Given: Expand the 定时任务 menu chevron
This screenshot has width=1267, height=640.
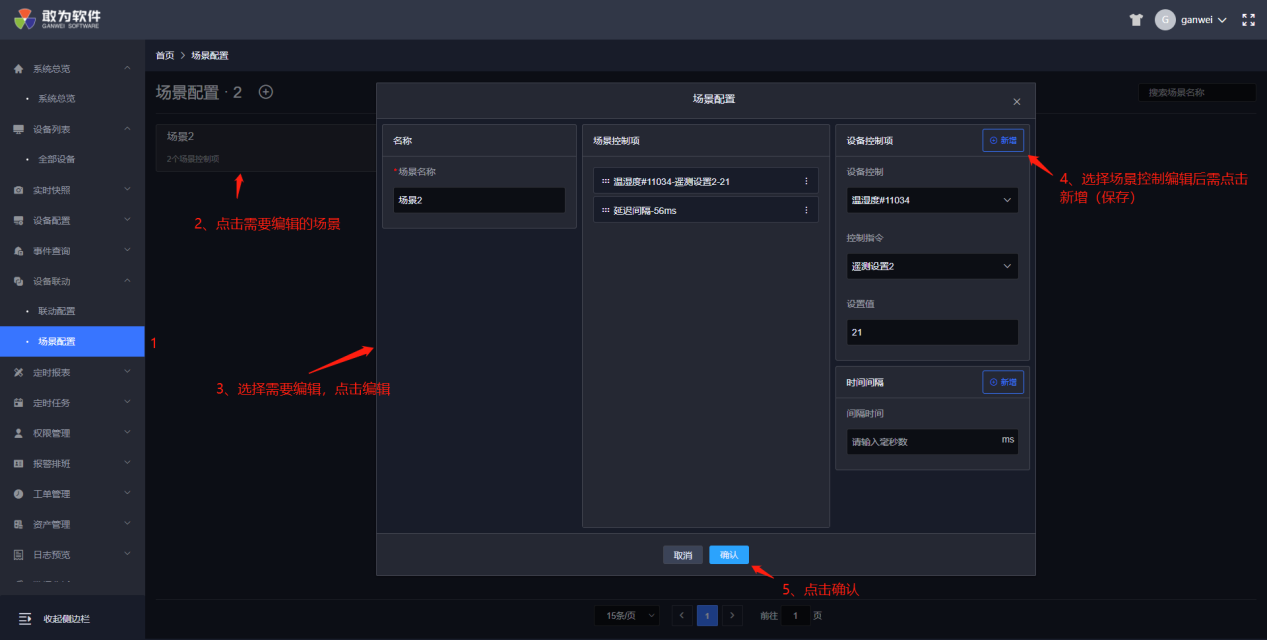Looking at the screenshot, I should coord(127,402).
